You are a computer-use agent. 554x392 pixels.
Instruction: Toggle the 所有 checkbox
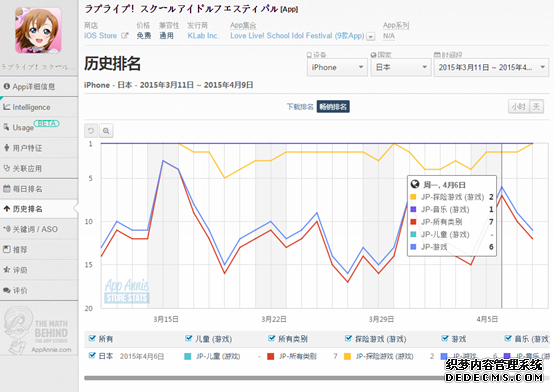pyautogui.click(x=92, y=338)
